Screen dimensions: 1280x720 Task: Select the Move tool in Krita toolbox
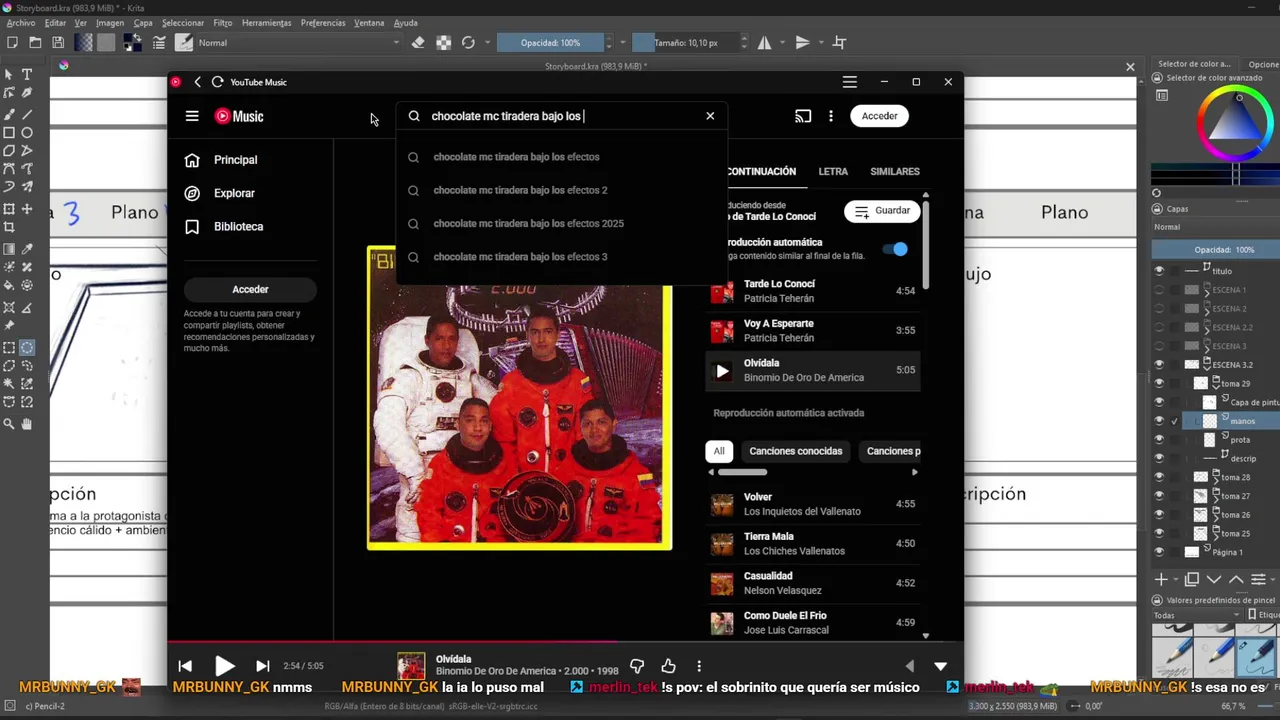pyautogui.click(x=27, y=209)
